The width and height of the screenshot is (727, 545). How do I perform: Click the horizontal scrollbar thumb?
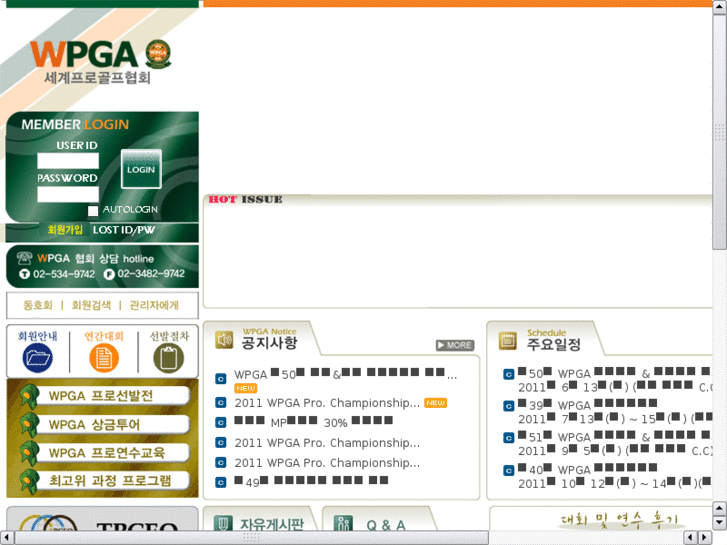coord(251,538)
